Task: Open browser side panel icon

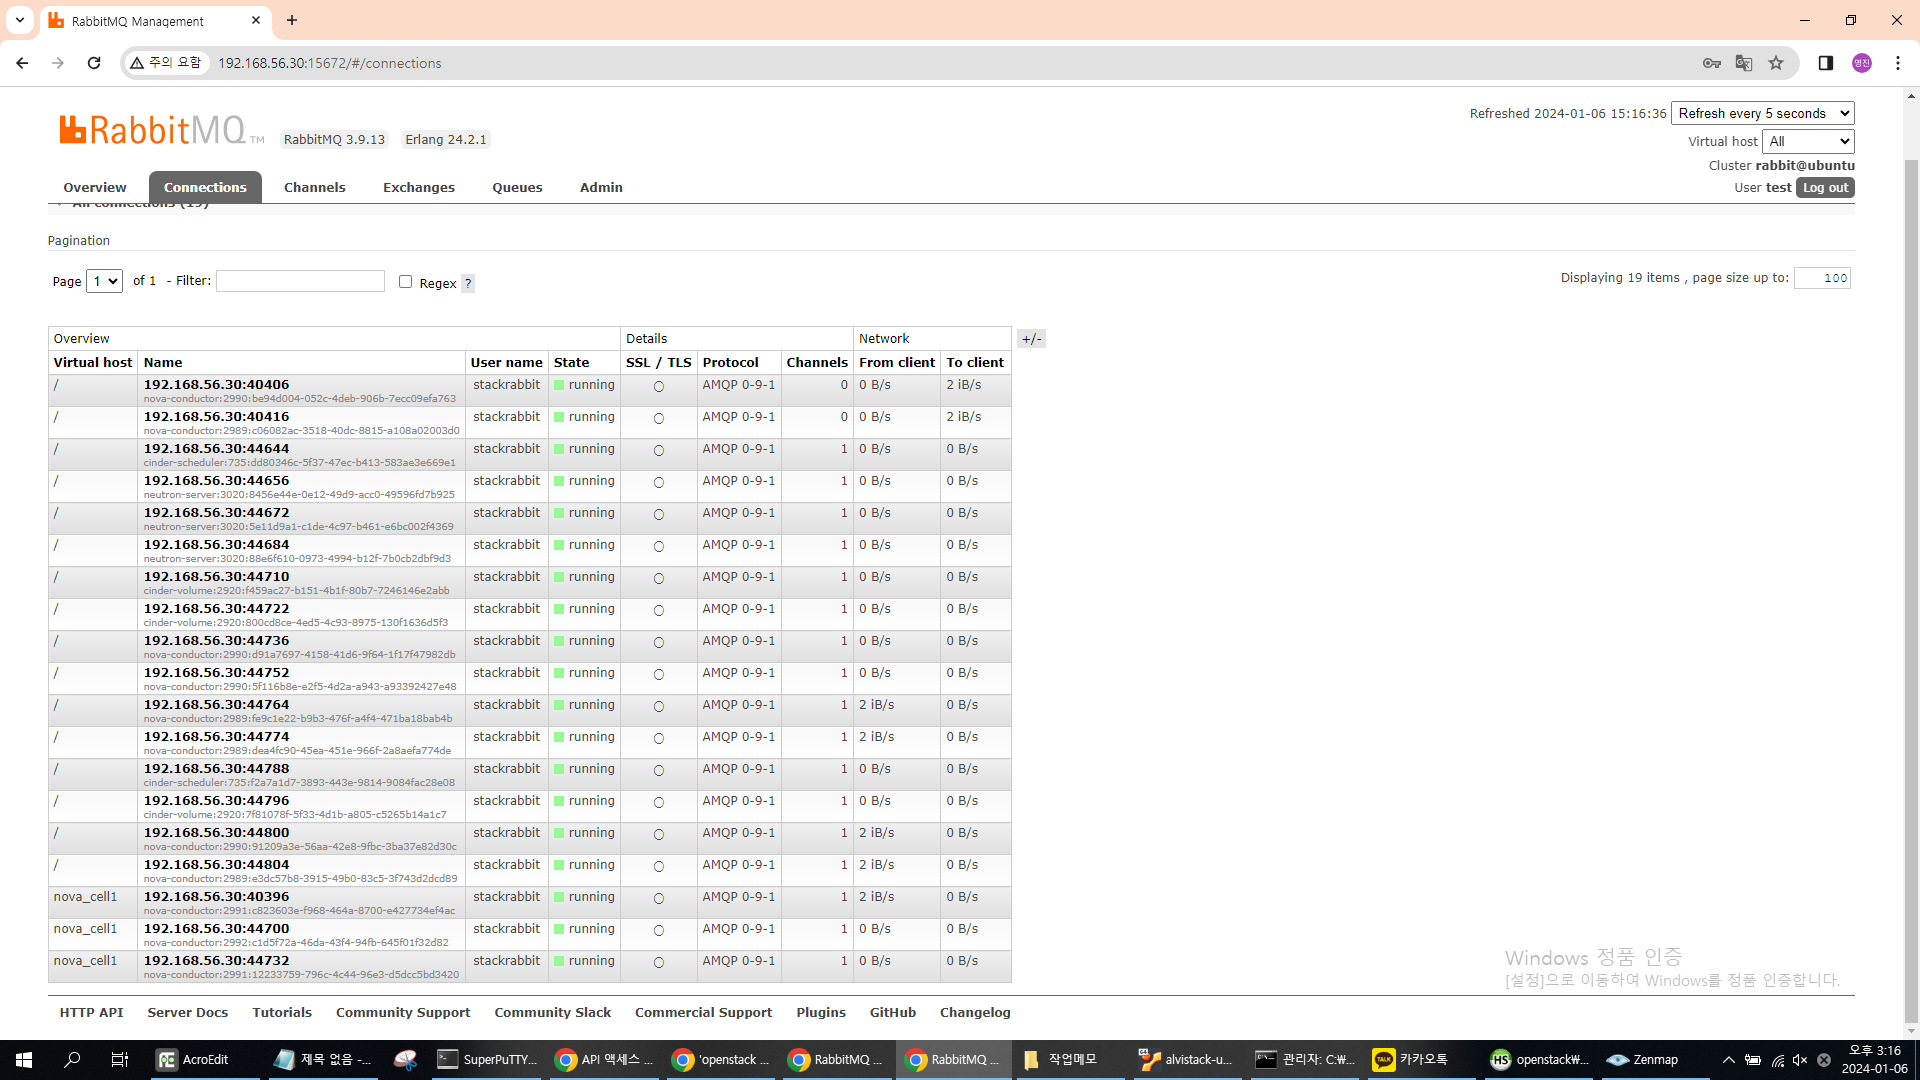Action: 1825,63
